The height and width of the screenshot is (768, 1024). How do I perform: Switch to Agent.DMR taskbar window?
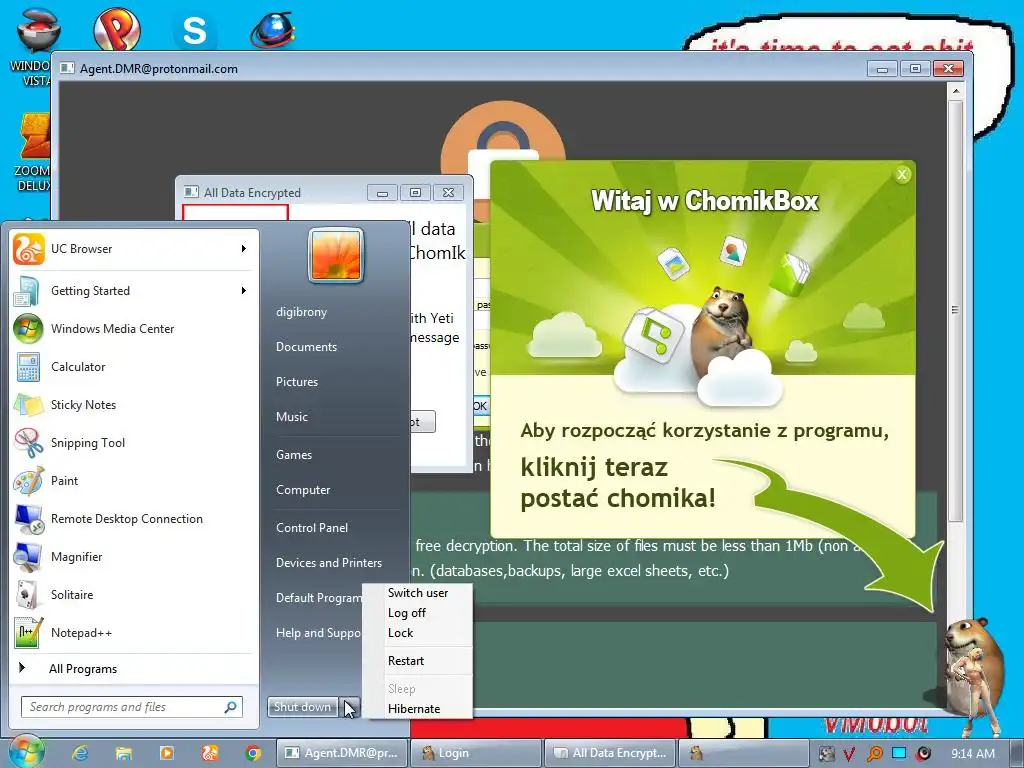pyautogui.click(x=342, y=753)
